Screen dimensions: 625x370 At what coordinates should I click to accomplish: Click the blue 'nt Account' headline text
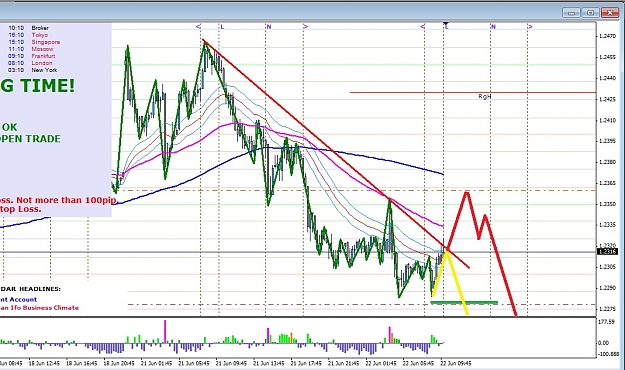[x=18, y=299]
